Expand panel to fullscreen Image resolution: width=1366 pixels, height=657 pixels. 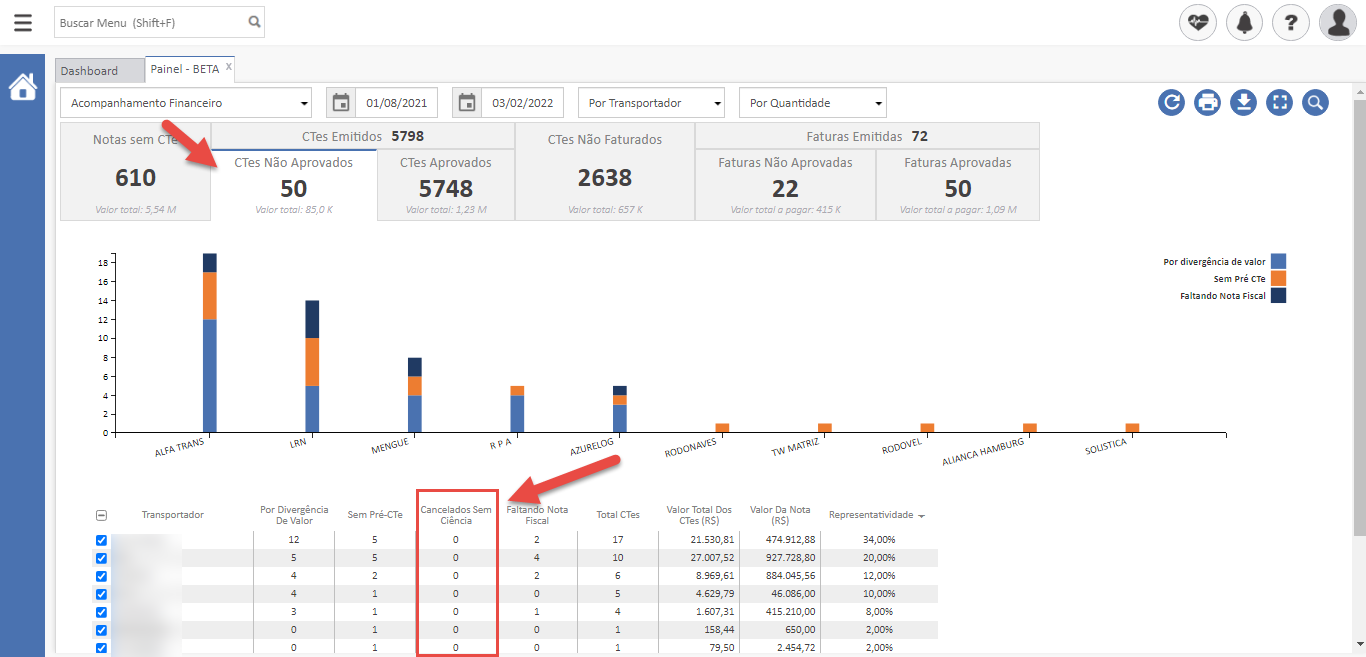pyautogui.click(x=1279, y=102)
